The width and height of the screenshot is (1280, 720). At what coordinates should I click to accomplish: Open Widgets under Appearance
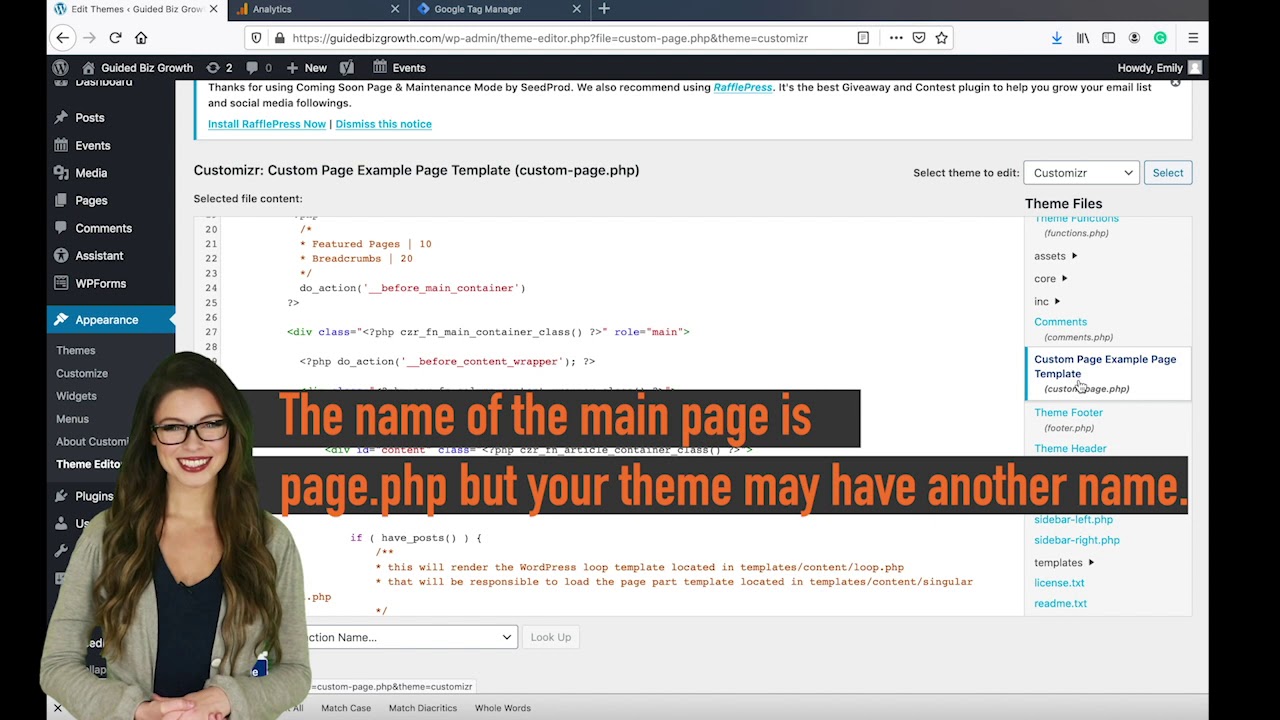tap(76, 397)
